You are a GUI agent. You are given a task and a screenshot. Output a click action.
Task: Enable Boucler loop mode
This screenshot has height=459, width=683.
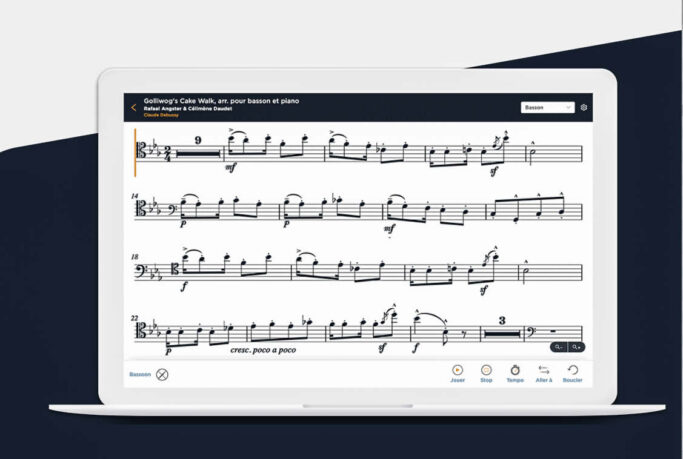point(572,373)
